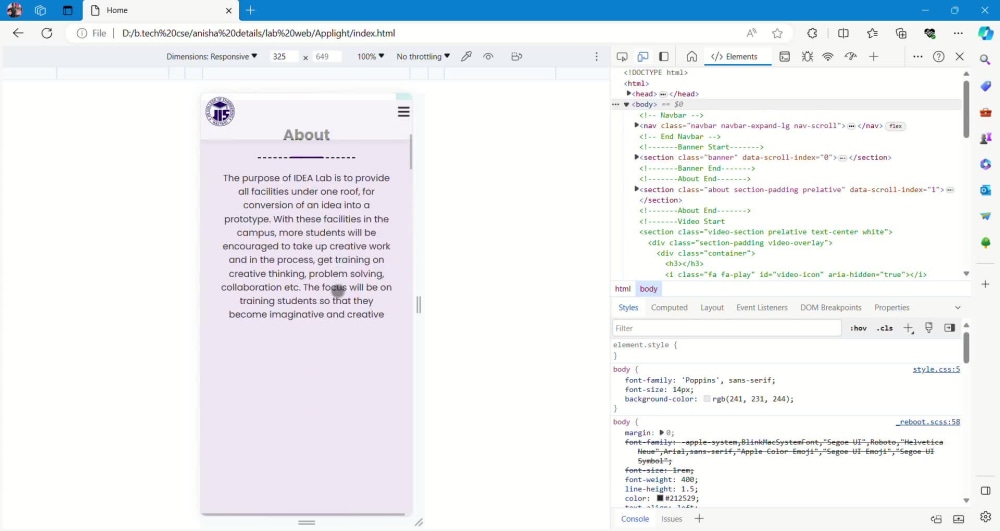This screenshot has height=531, width=1000.
Task: Switch to the Computed tab
Action: 669,307
